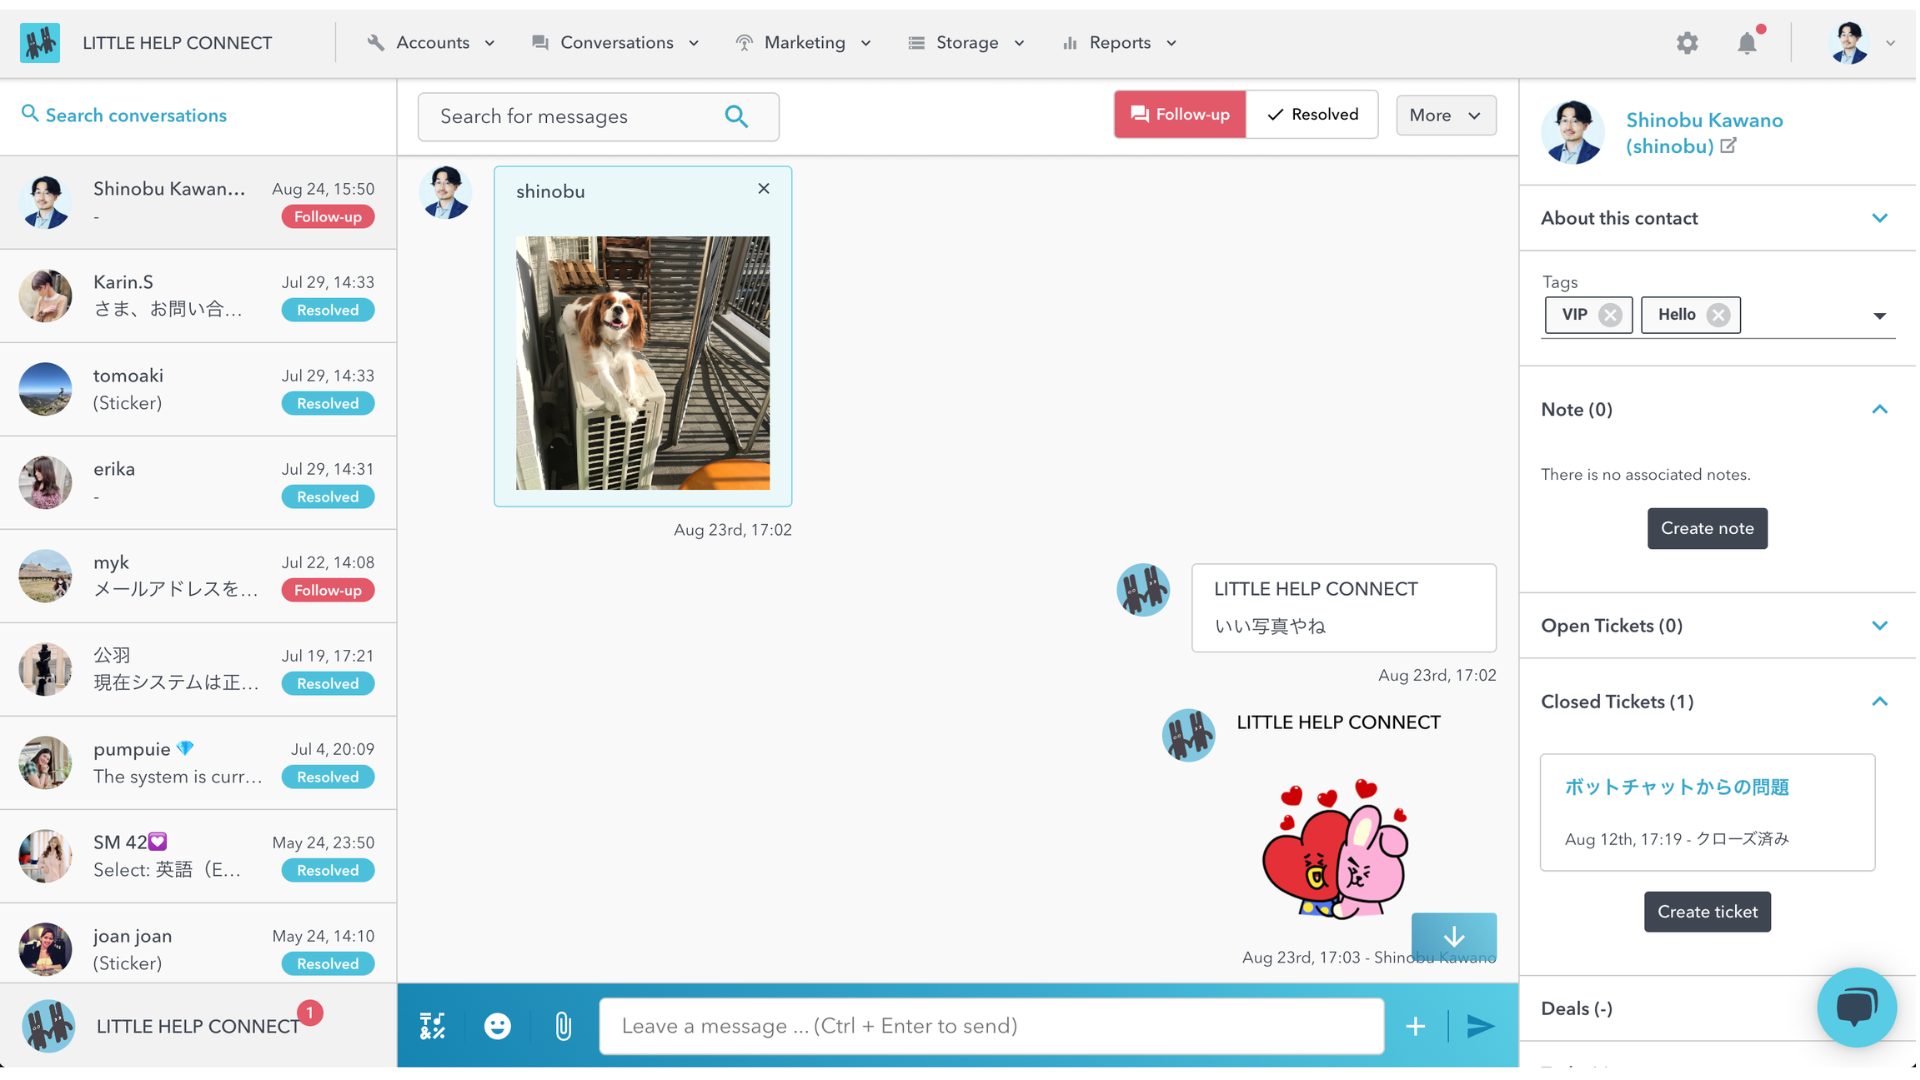Expand the About this contact section
This screenshot has height=1080, width=1920.
(x=1880, y=217)
